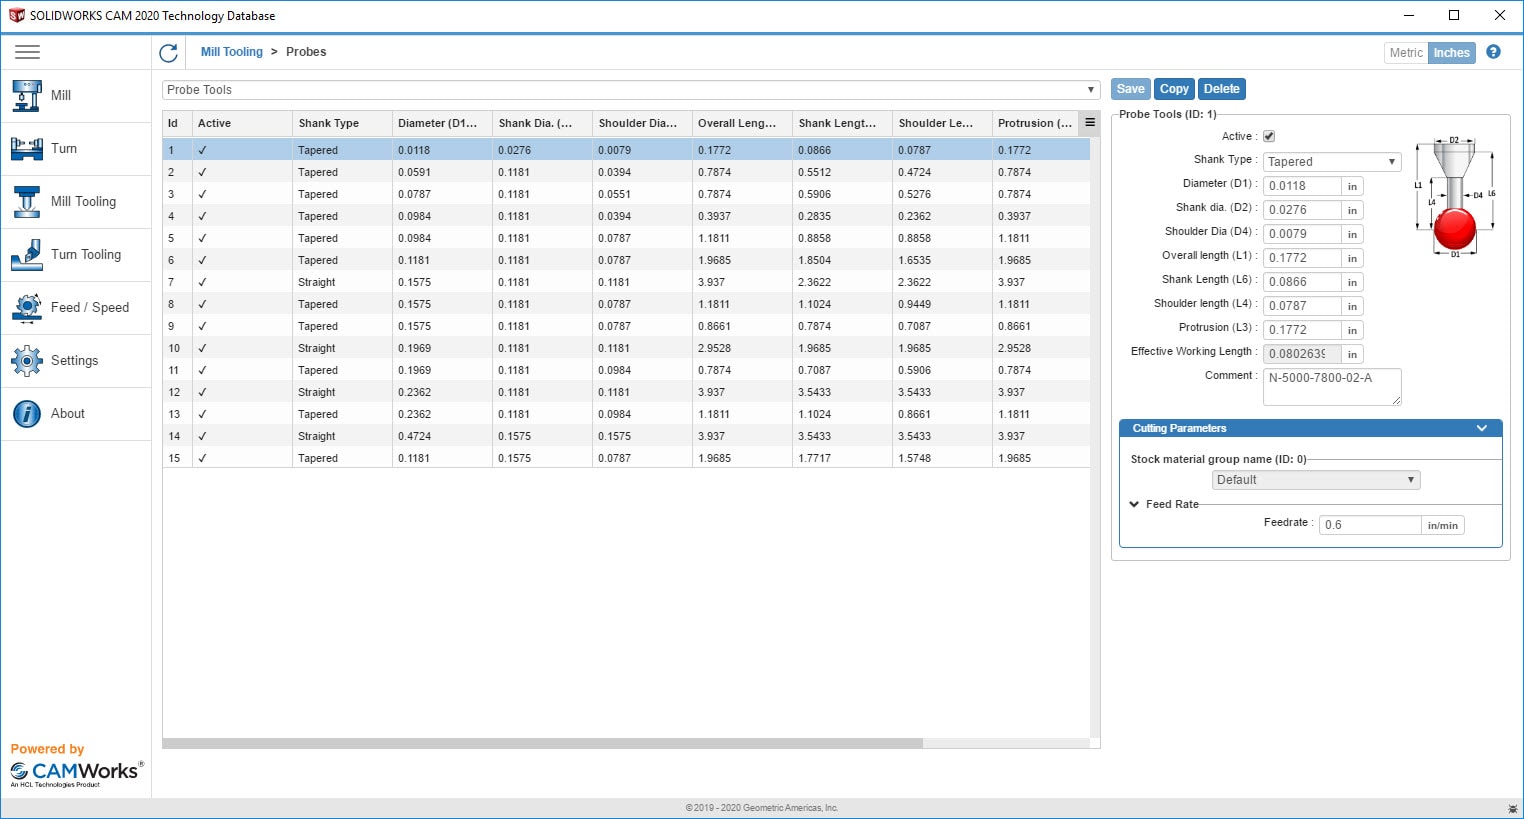The image size is (1524, 819).
Task: Click the bug icon in the footer
Action: (x=1512, y=808)
